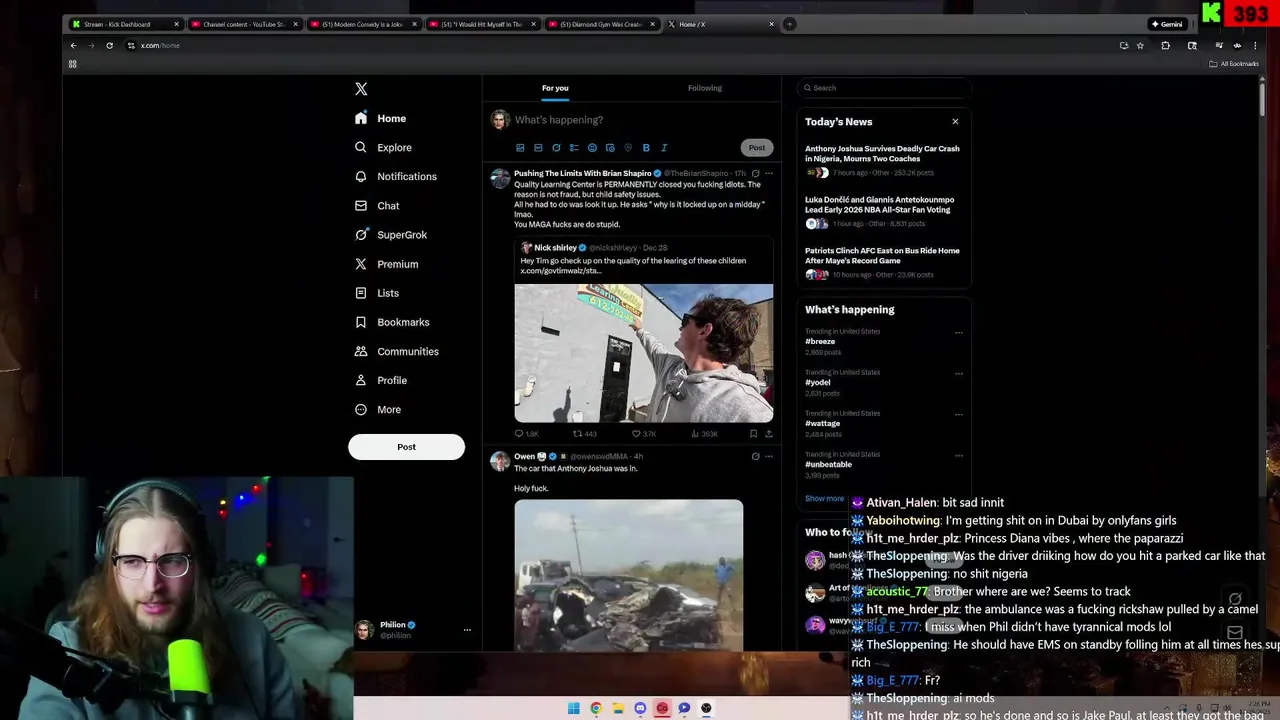The height and width of the screenshot is (720, 1280).
Task: Open Communities in the sidebar
Action: click(x=397, y=351)
